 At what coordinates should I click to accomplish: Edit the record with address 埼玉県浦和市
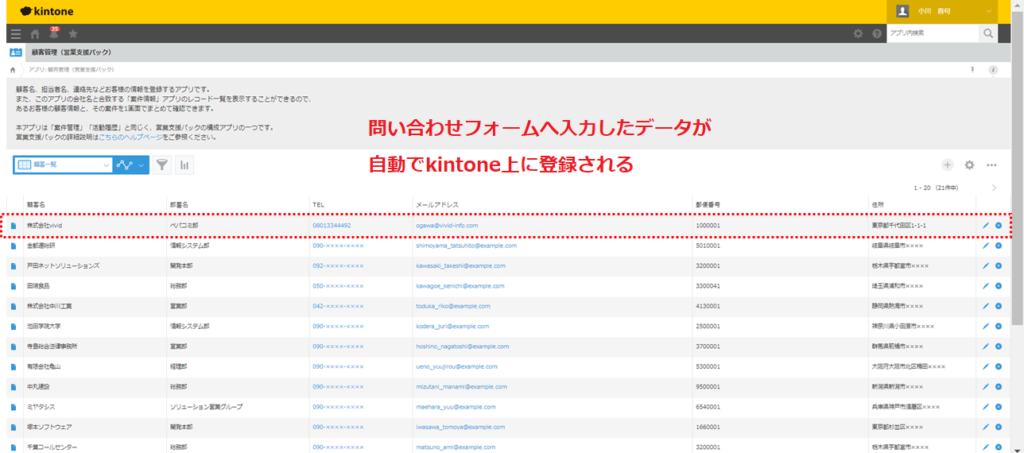[x=985, y=286]
